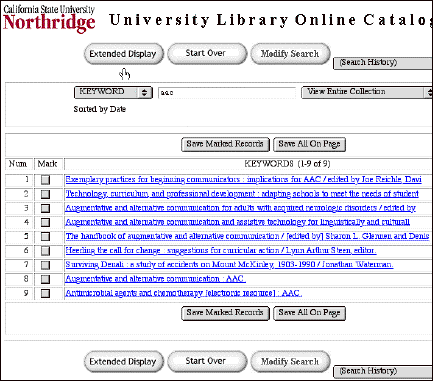This screenshot has height=381, width=433.
Task: Mark record 5 checkbox
Action: (45, 237)
